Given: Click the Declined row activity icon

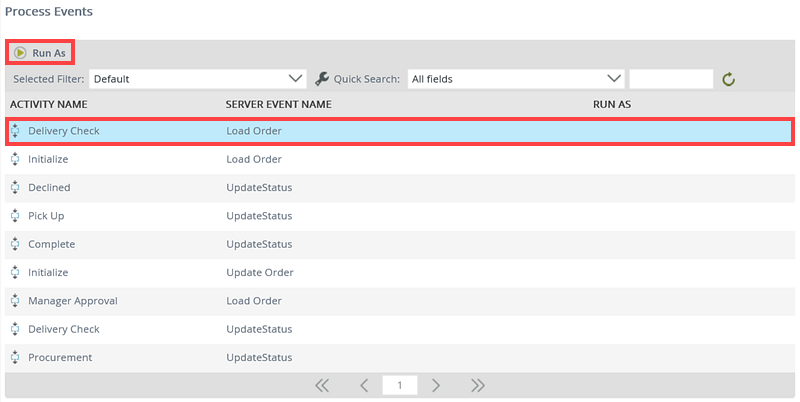Looking at the screenshot, I should click(15, 187).
